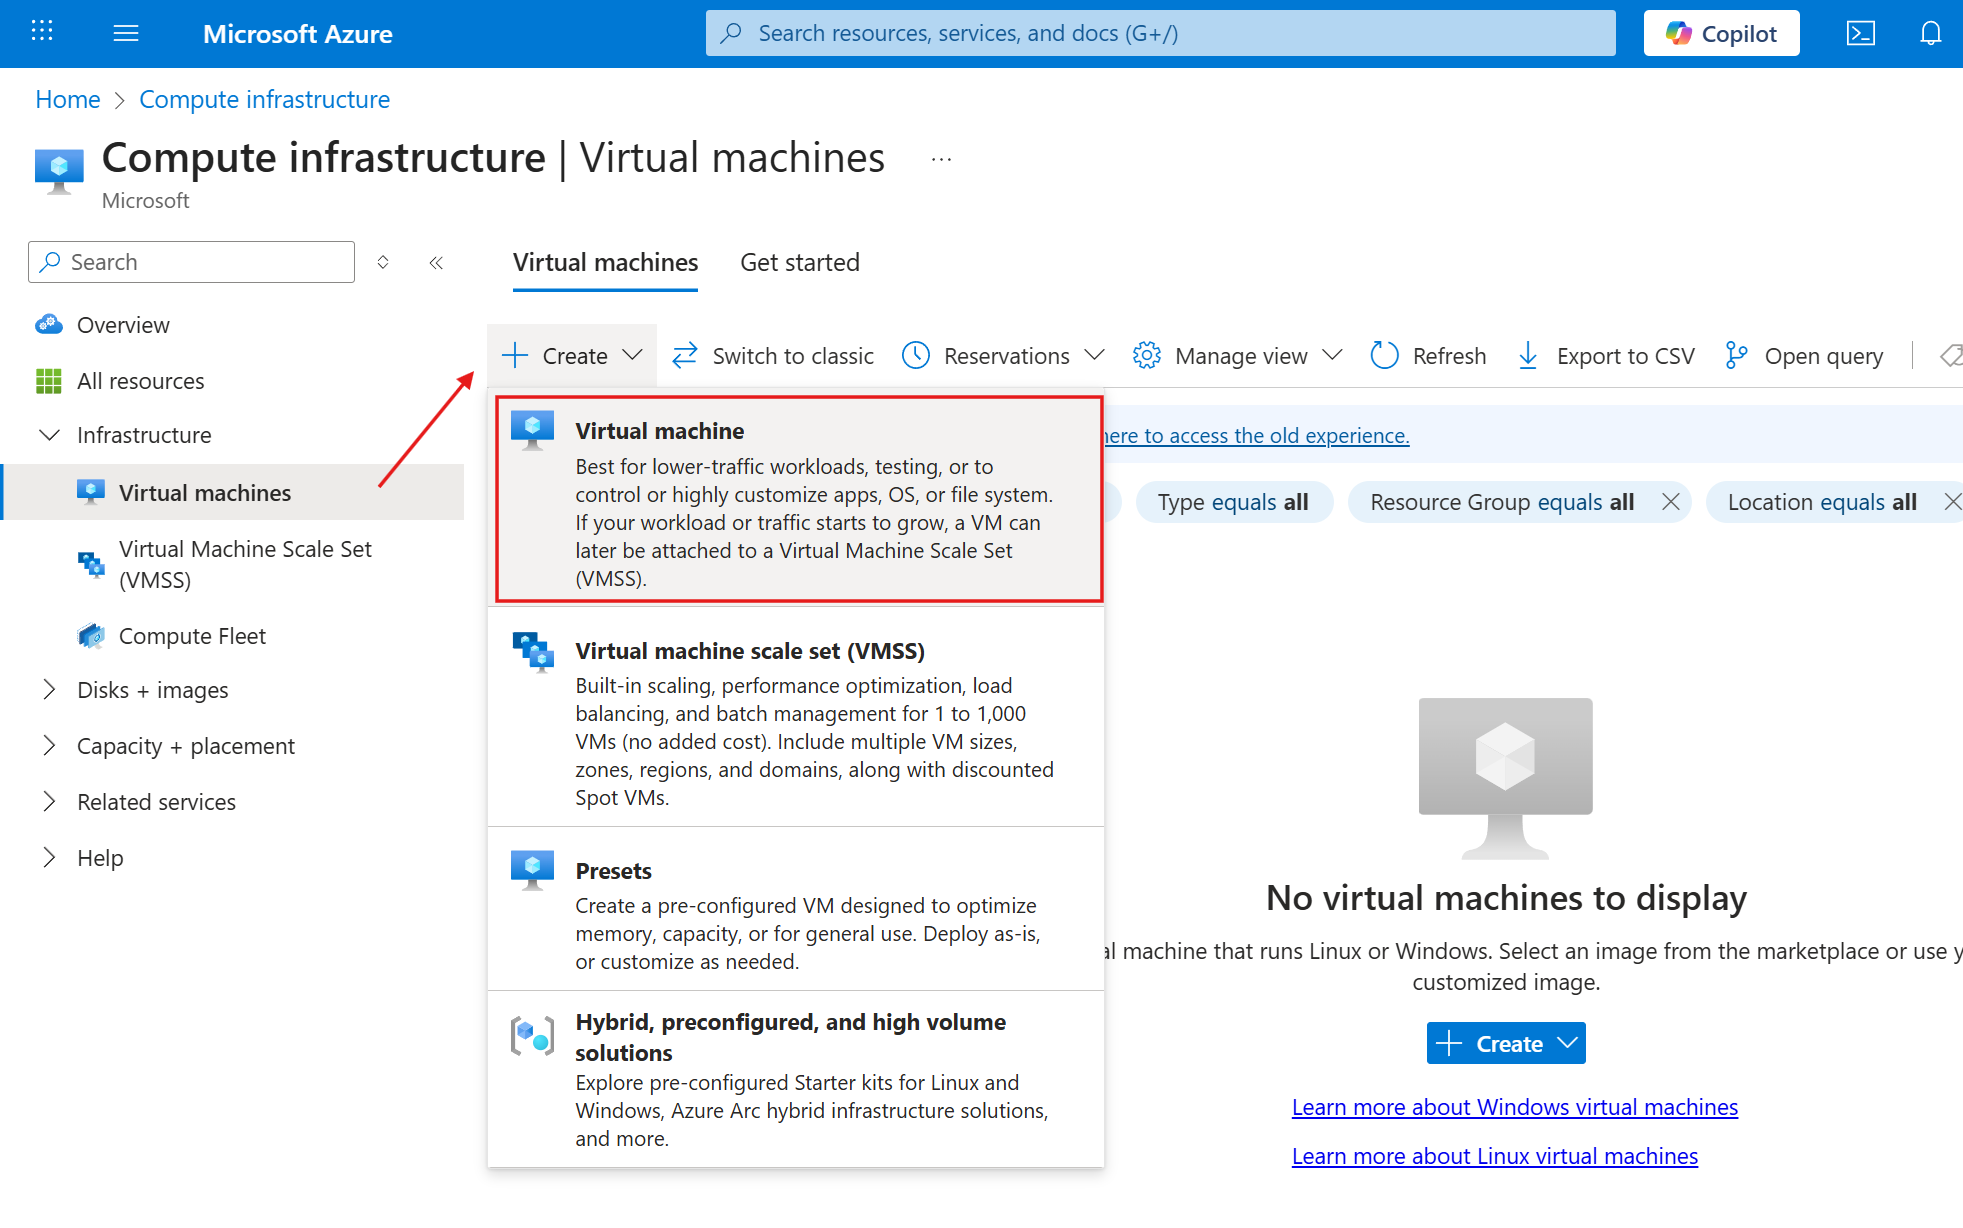Collapse the Infrastructure section
Image resolution: width=1963 pixels, height=1228 pixels.
(49, 434)
